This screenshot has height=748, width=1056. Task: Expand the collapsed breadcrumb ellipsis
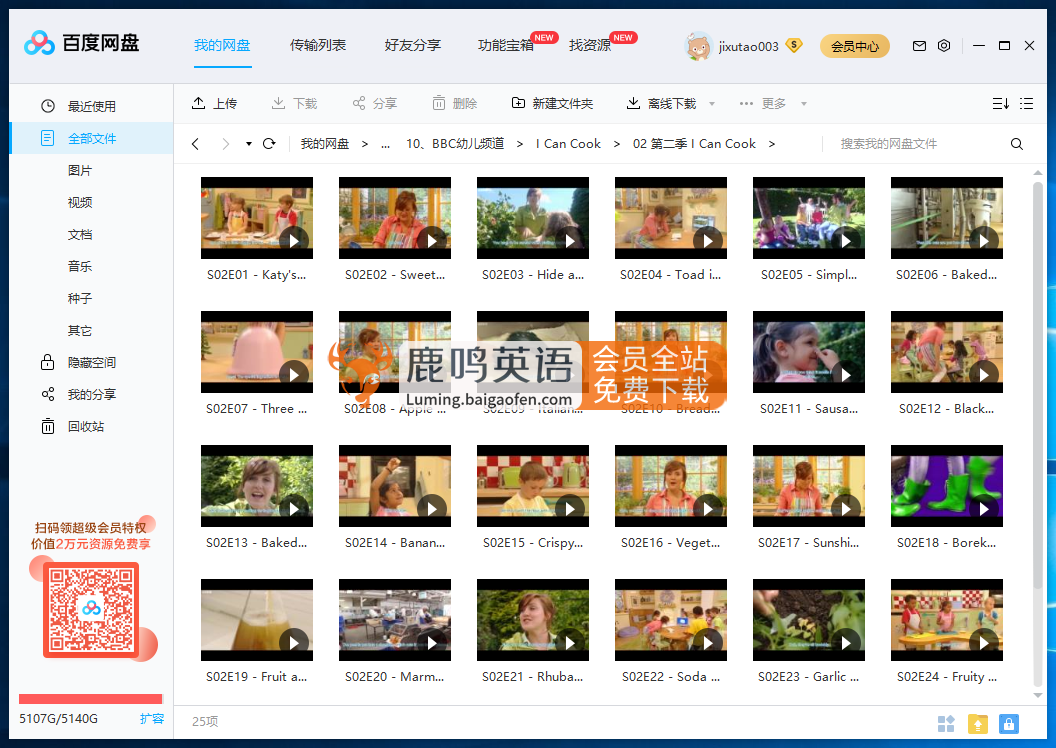pos(385,144)
